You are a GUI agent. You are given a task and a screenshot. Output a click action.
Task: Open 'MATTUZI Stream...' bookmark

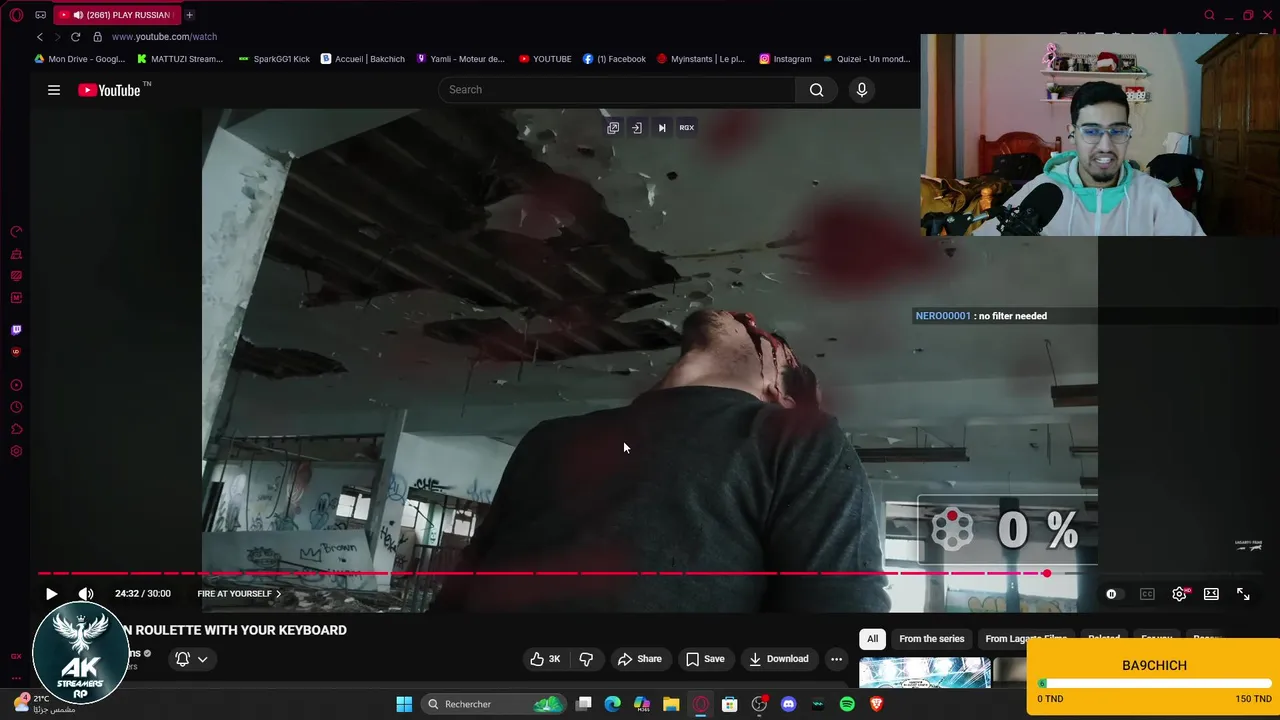point(179,59)
